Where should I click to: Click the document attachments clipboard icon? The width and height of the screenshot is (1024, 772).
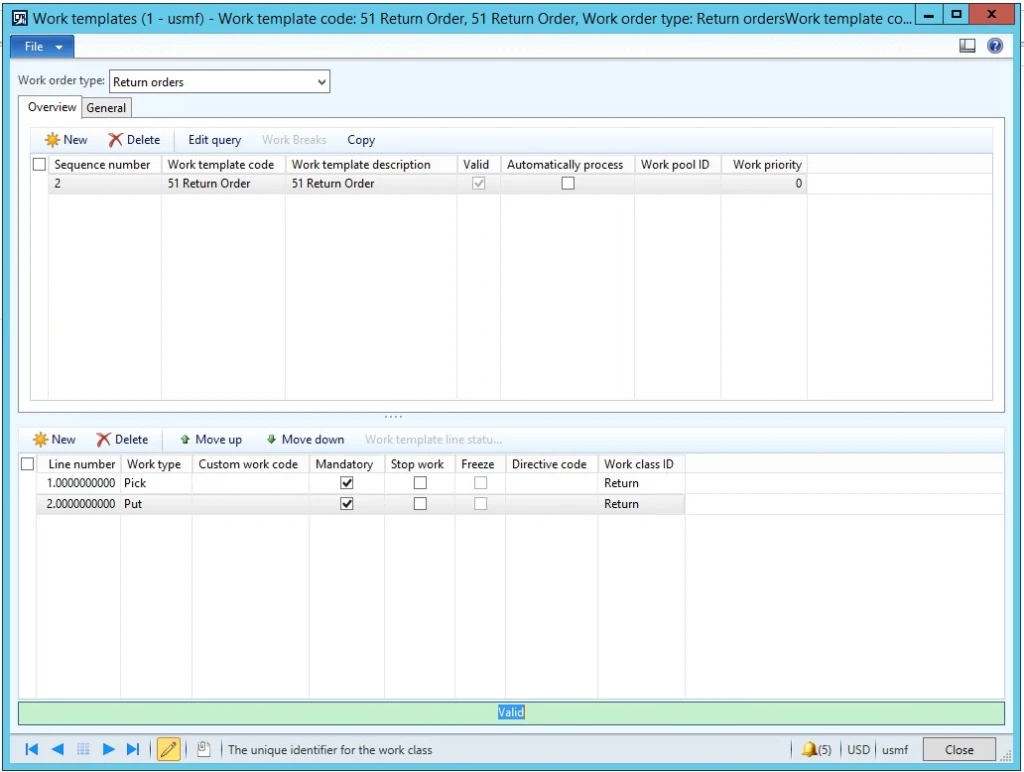click(x=203, y=748)
